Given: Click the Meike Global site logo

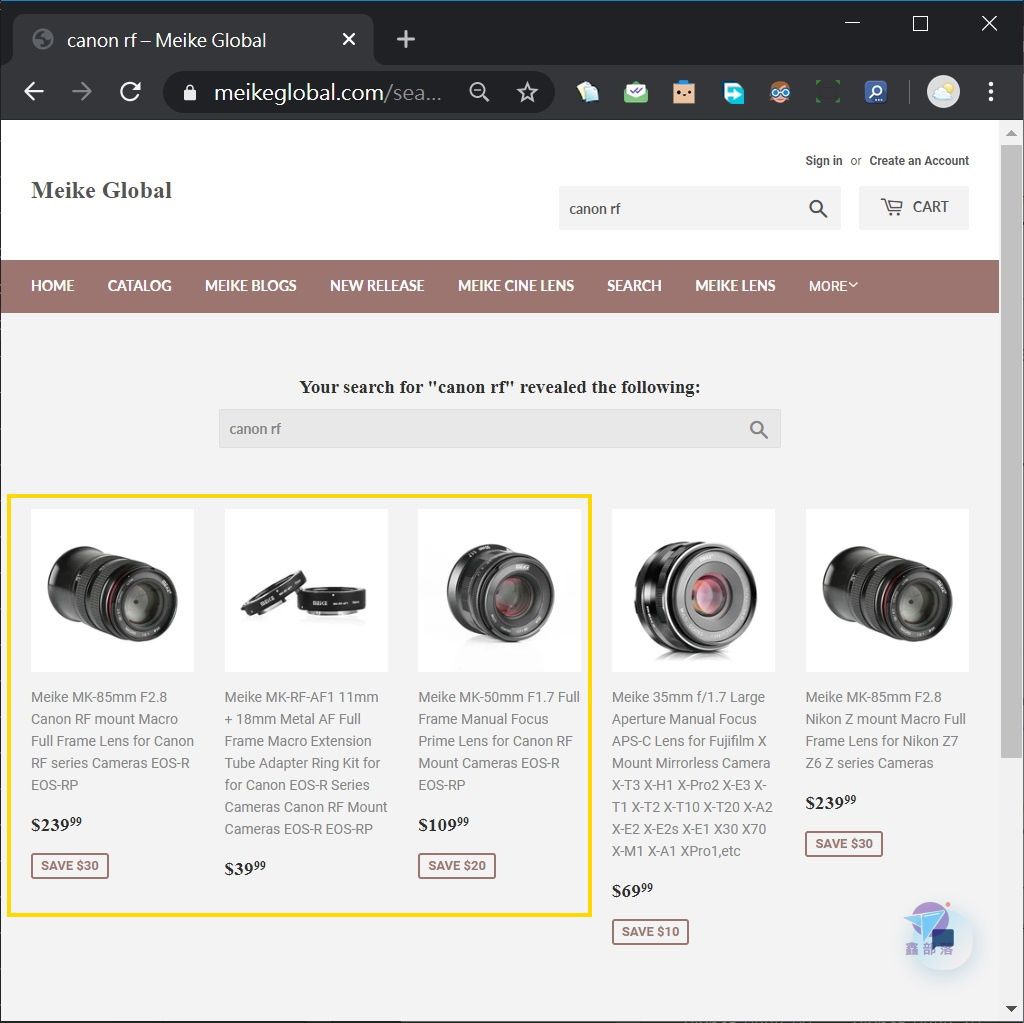Looking at the screenshot, I should (x=101, y=191).
